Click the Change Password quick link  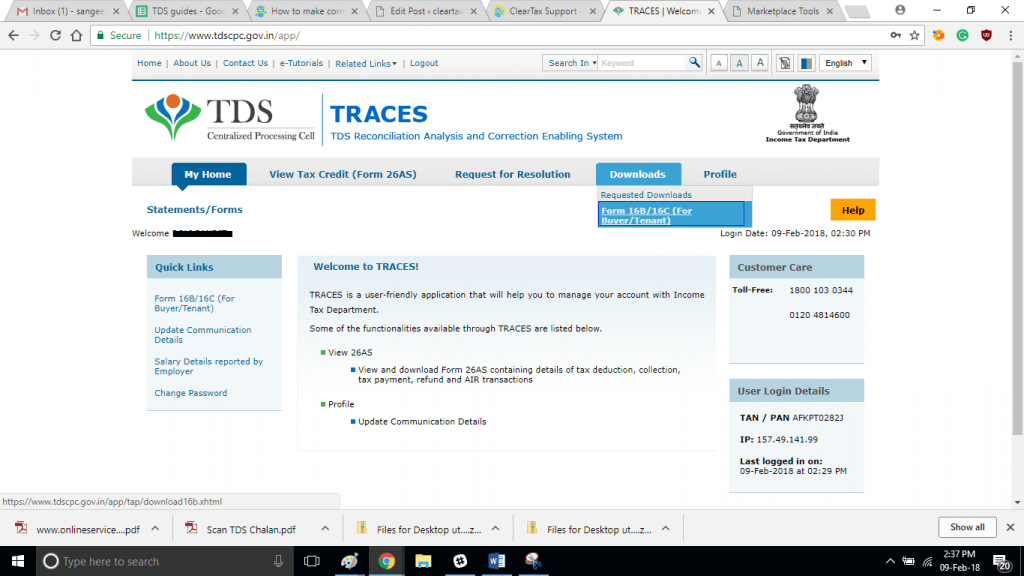coord(191,393)
